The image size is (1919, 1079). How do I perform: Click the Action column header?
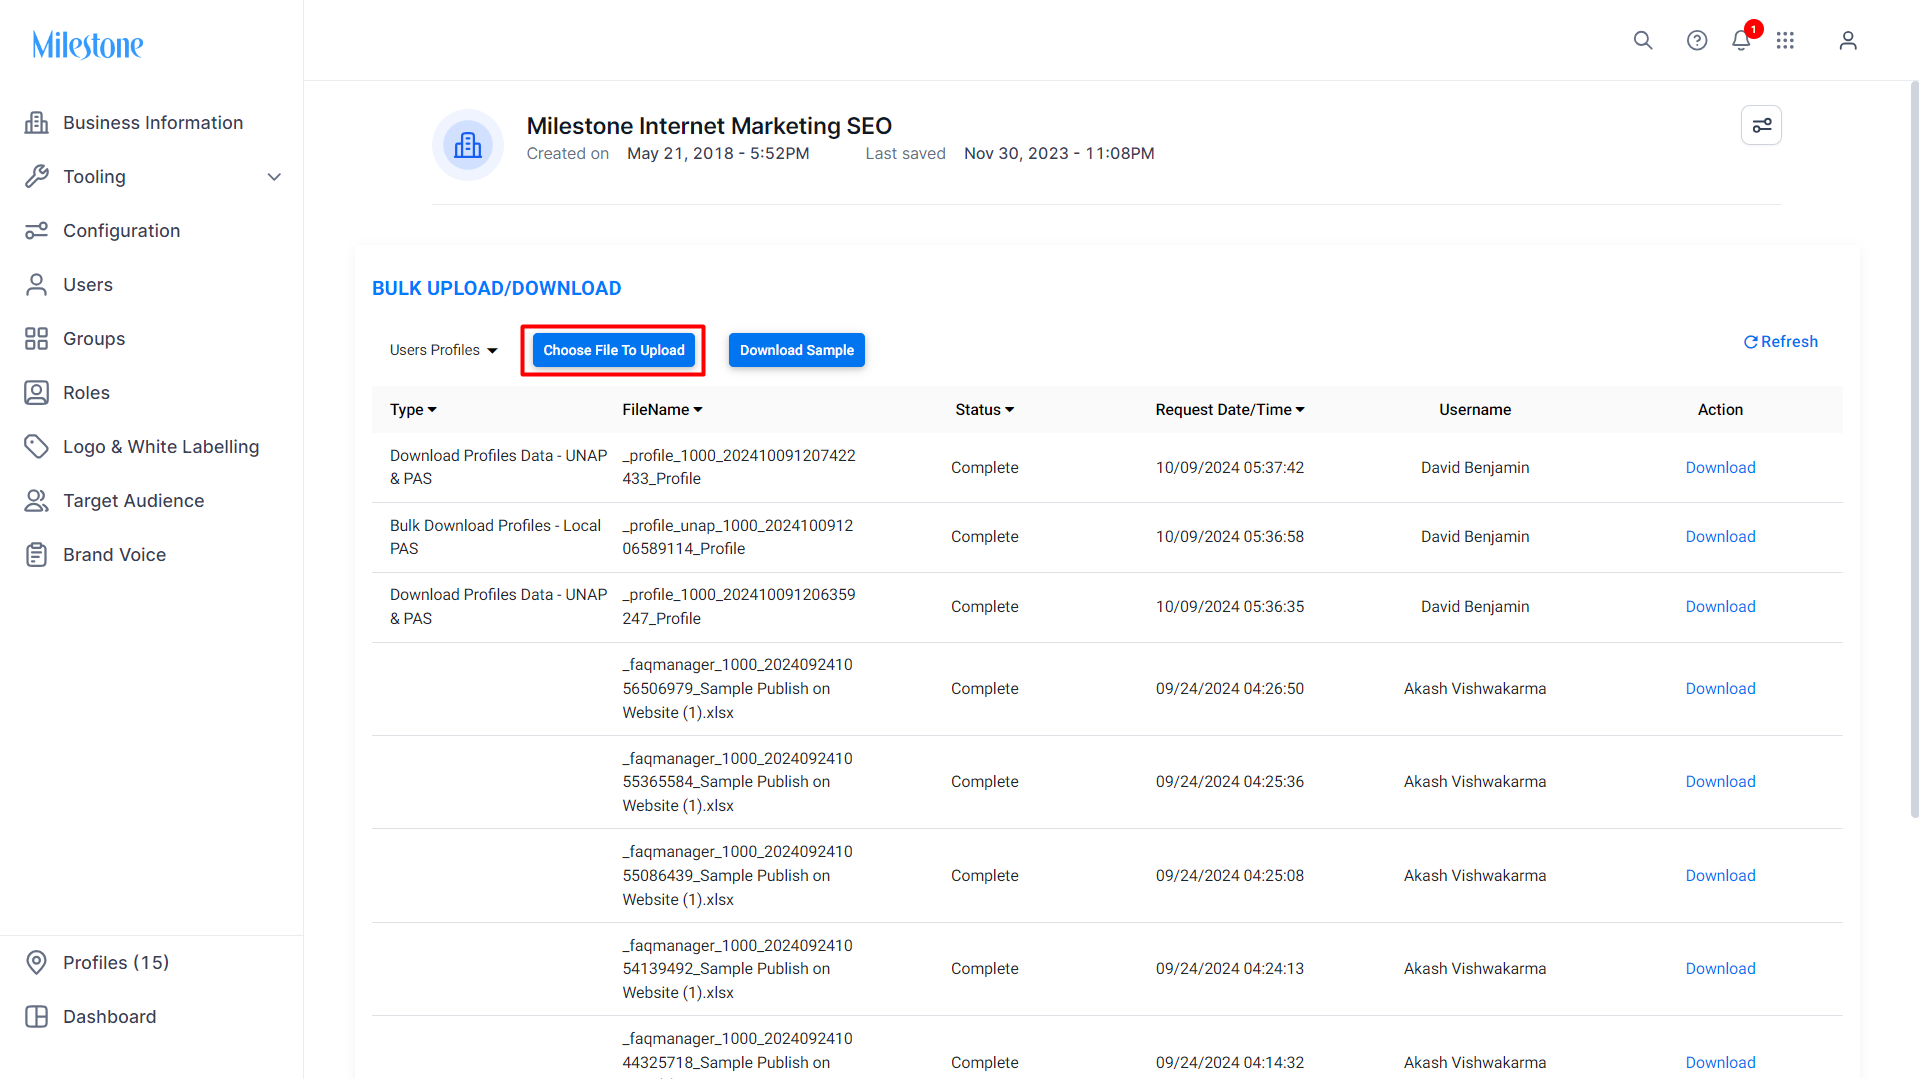(1720, 409)
